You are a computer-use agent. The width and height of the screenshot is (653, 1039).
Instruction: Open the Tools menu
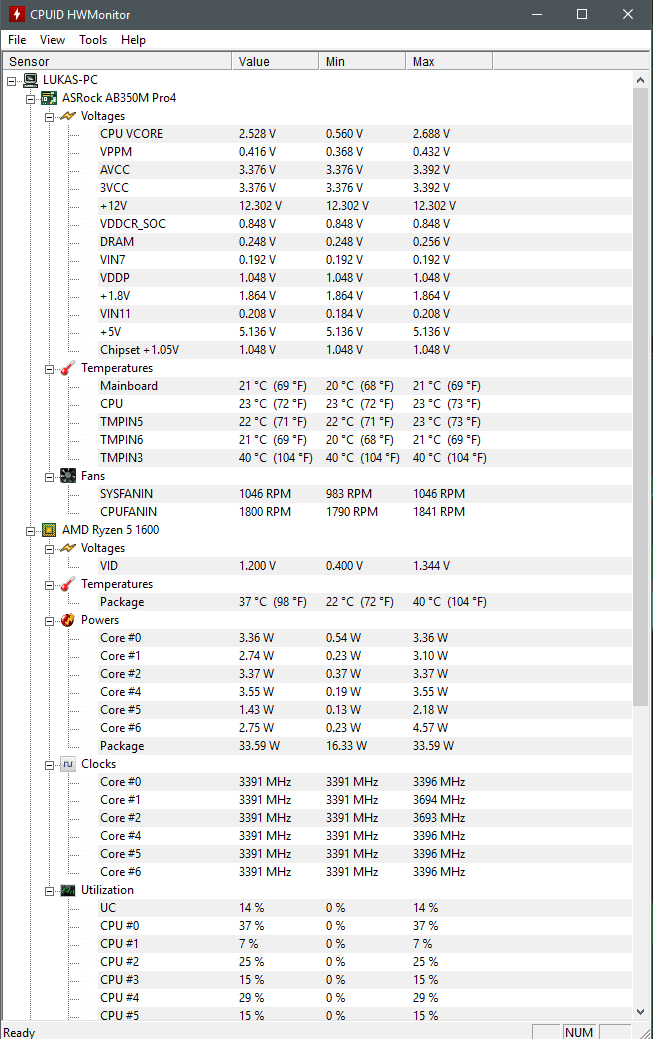(93, 40)
